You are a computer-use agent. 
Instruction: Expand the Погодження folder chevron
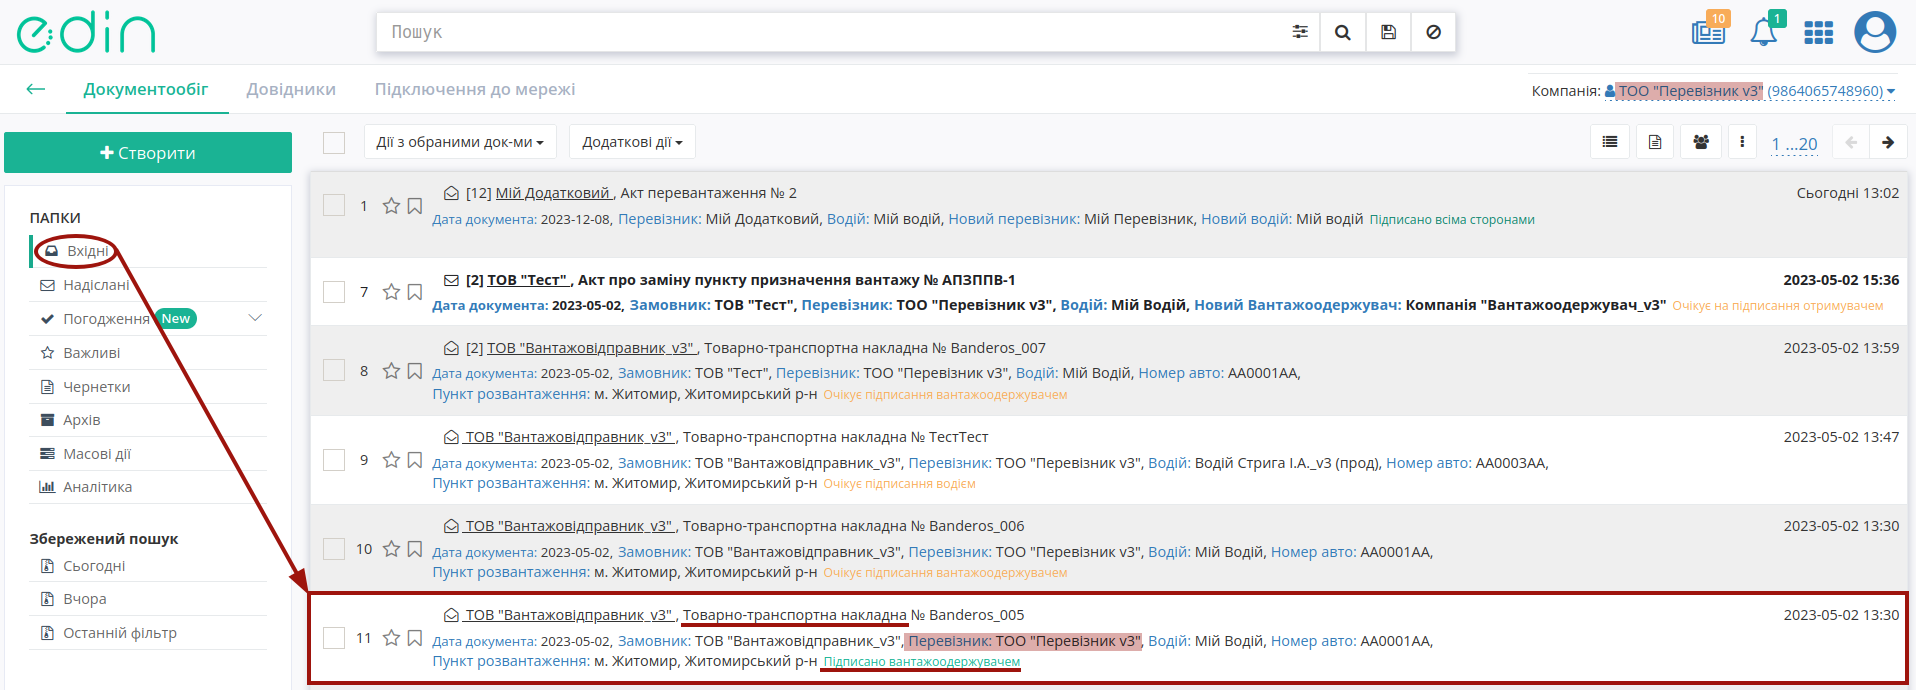pos(255,318)
